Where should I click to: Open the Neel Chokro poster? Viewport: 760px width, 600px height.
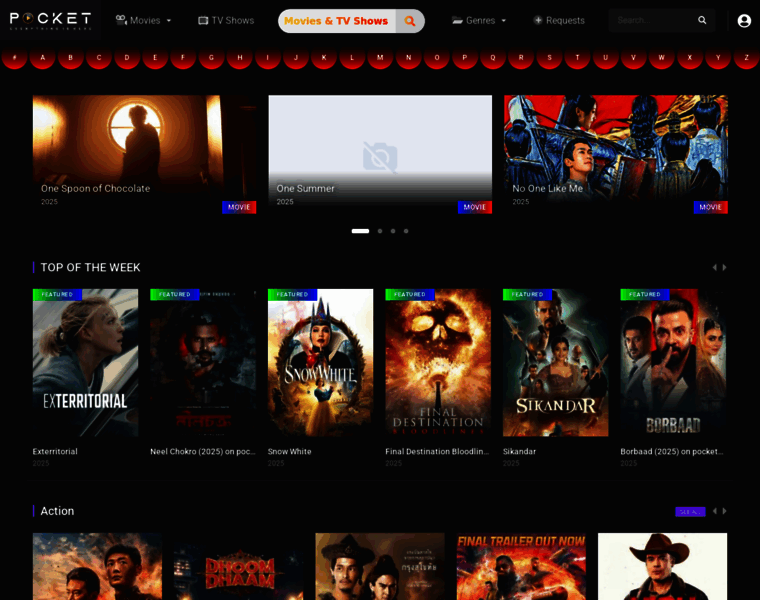[x=203, y=363]
